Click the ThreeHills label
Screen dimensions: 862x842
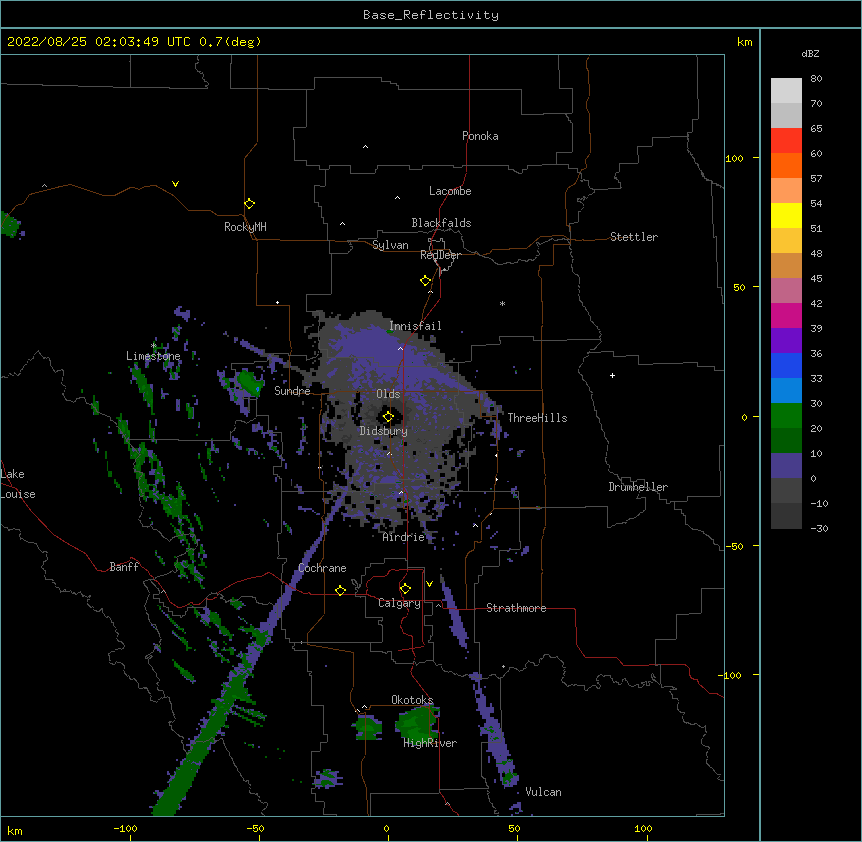(537, 418)
